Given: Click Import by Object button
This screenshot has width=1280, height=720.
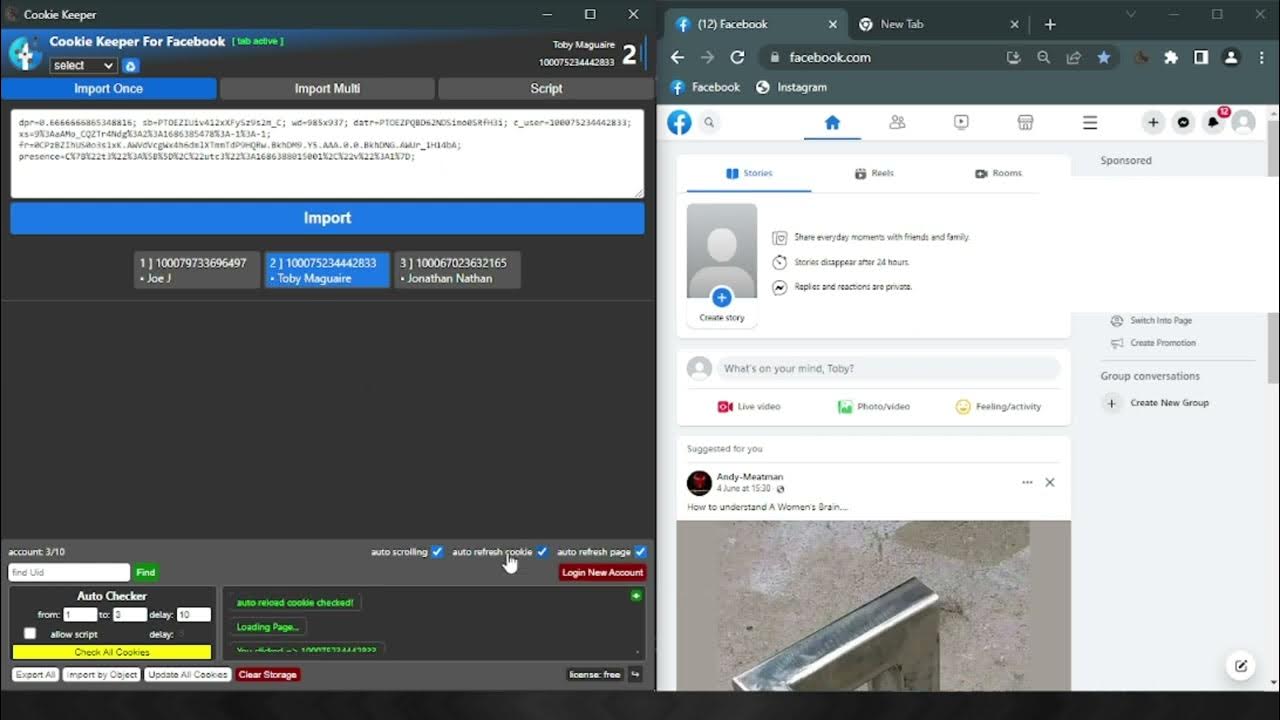Looking at the screenshot, I should click(102, 675).
